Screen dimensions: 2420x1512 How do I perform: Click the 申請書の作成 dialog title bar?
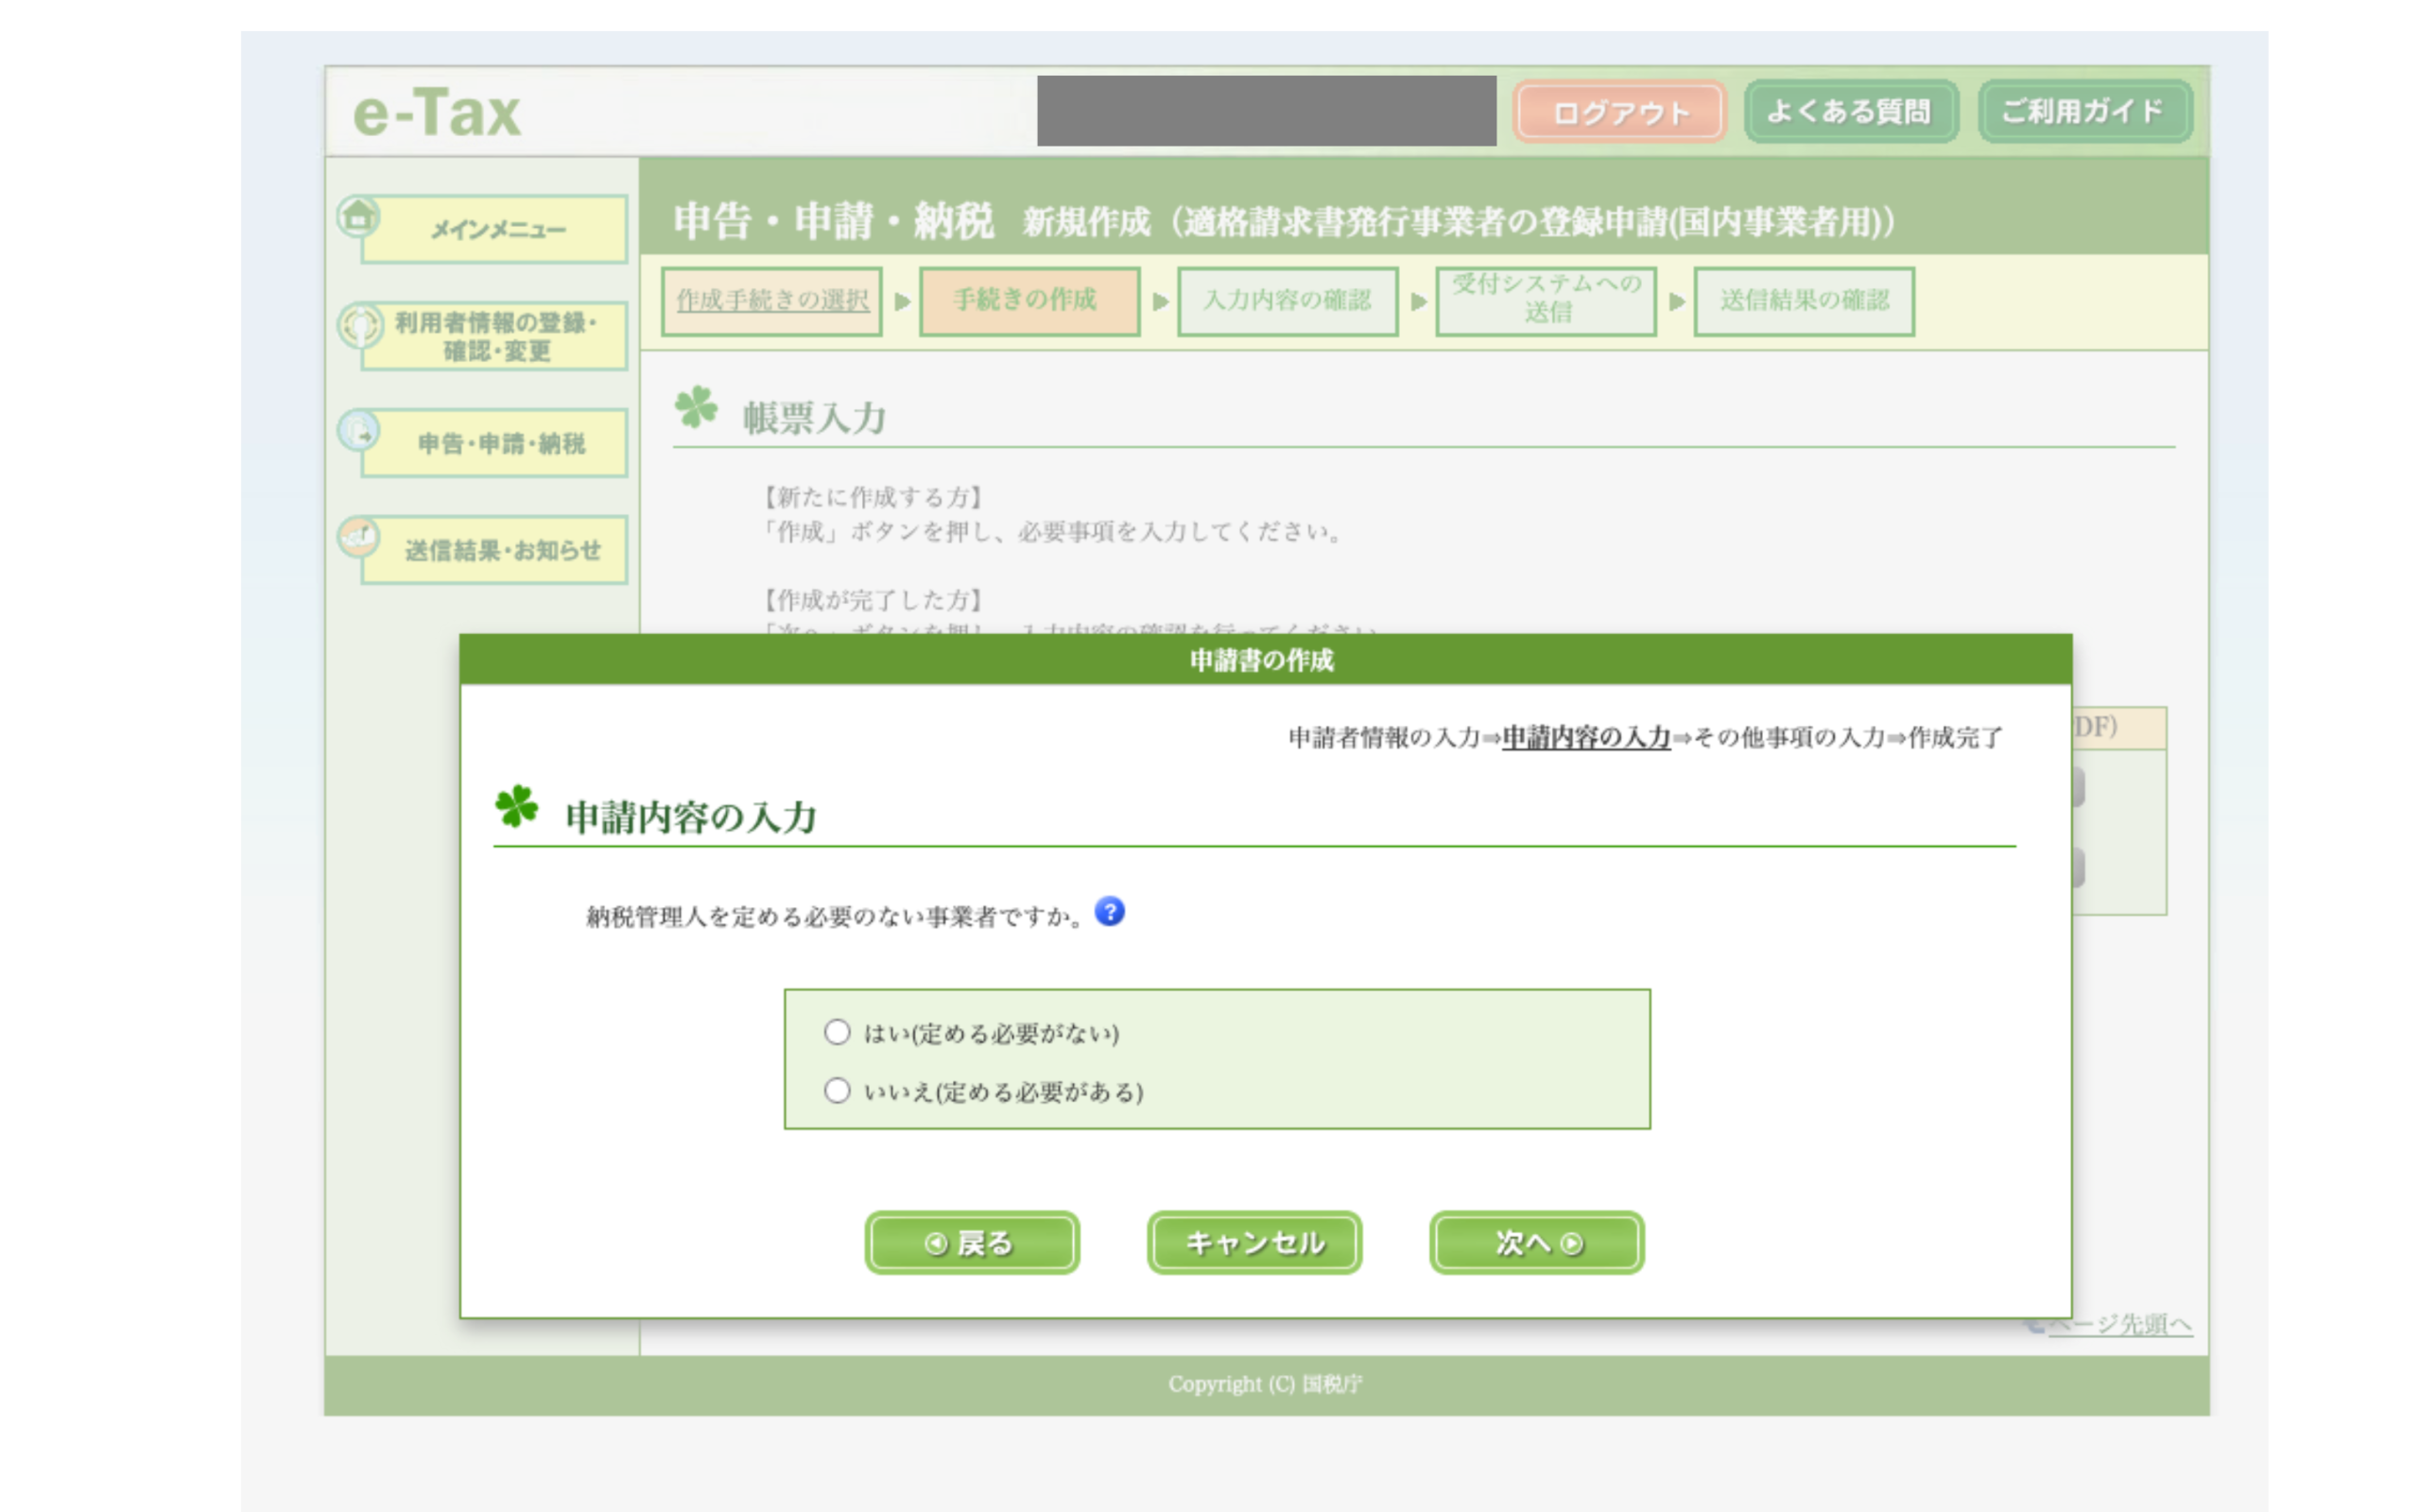click(1265, 660)
